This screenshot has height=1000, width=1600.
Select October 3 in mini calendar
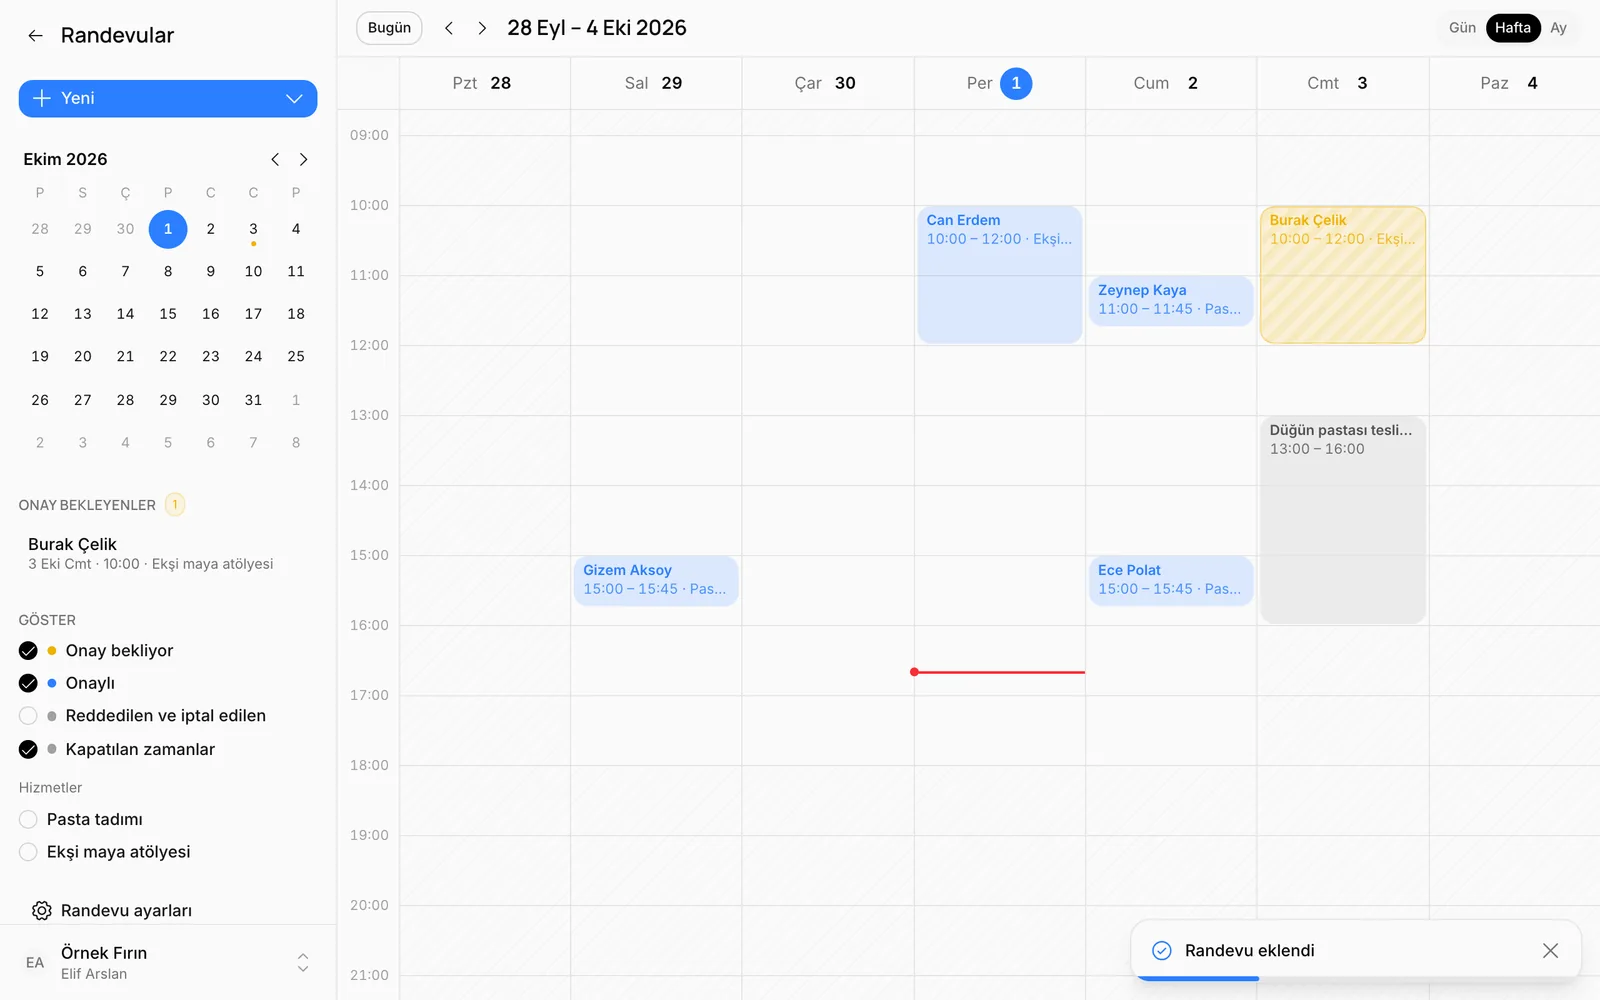253,229
